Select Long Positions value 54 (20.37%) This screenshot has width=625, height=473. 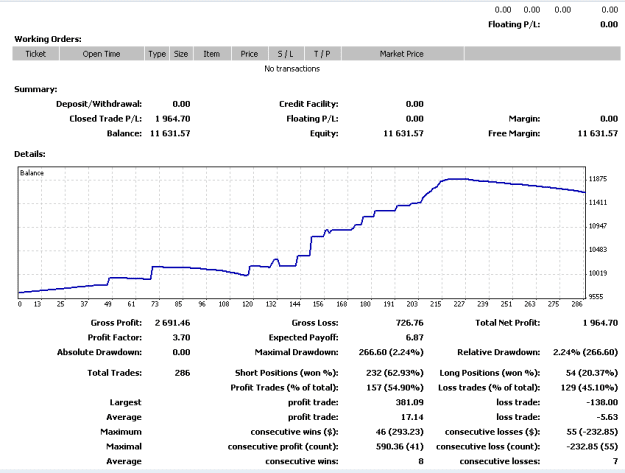pyautogui.click(x=592, y=373)
